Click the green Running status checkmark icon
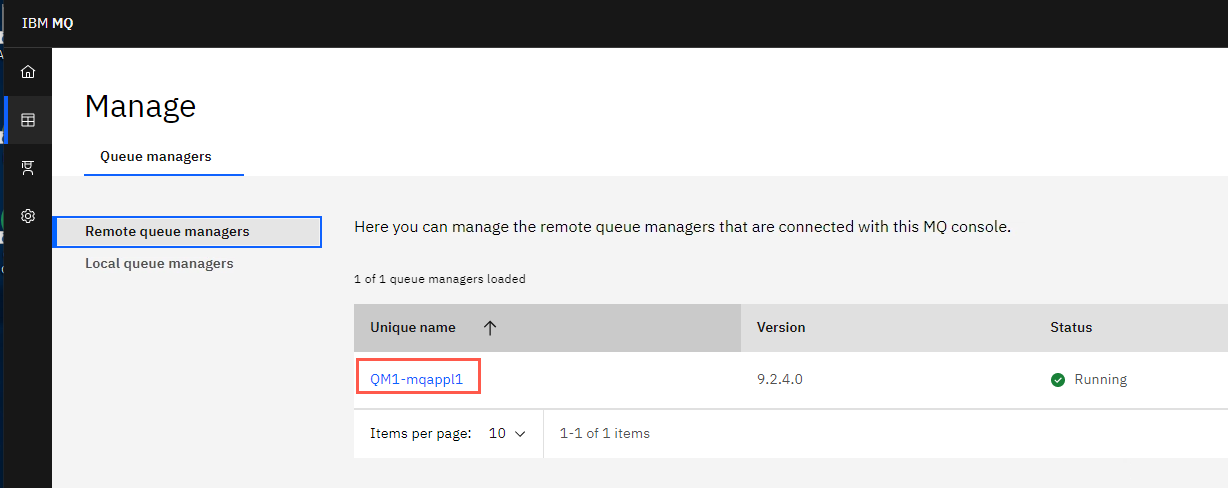Screen dimensions: 1228x488 click(x=1058, y=380)
